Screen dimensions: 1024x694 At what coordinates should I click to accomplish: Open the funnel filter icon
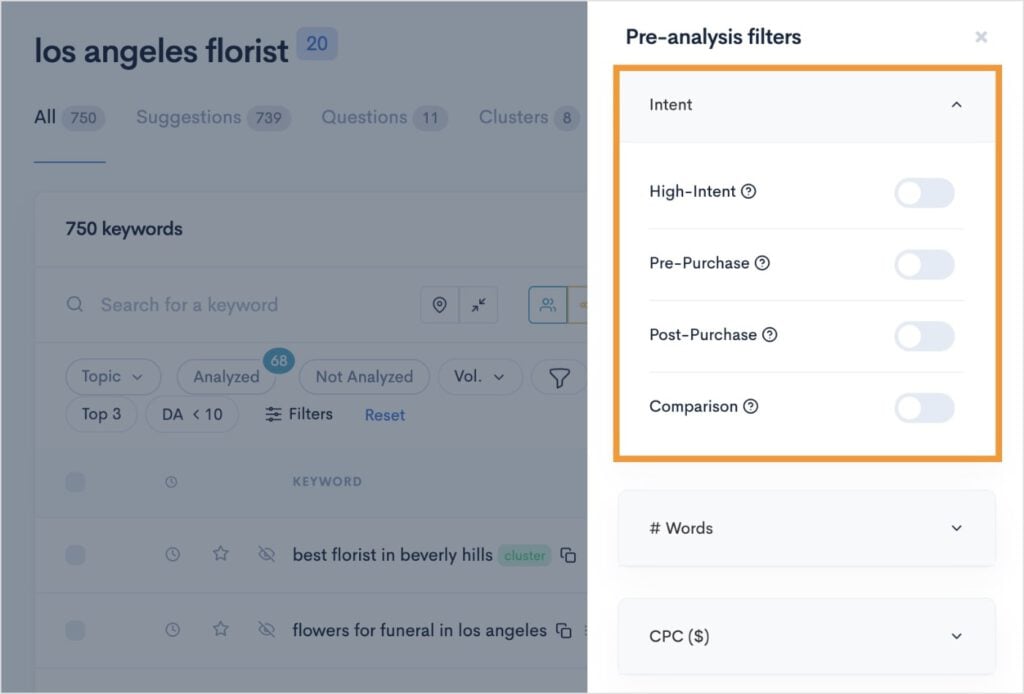click(560, 377)
